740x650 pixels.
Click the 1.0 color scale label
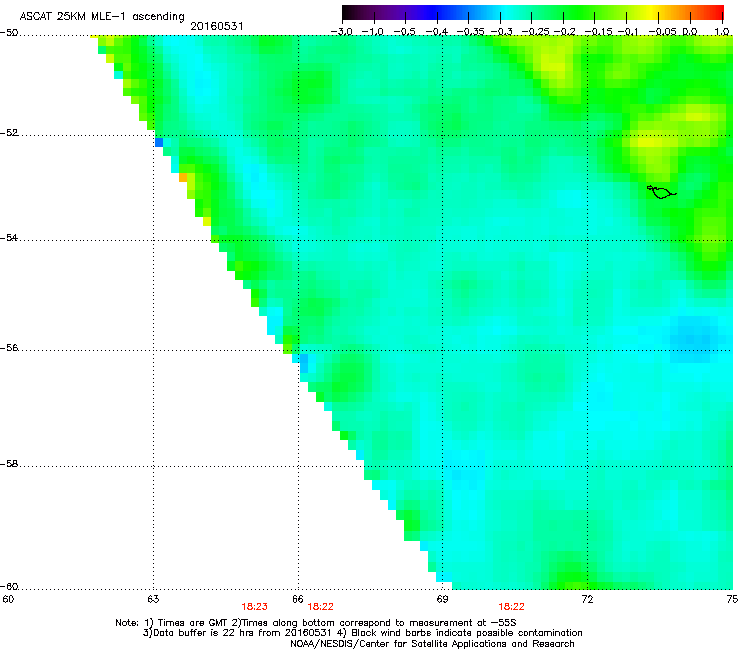pyautogui.click(x=722, y=32)
